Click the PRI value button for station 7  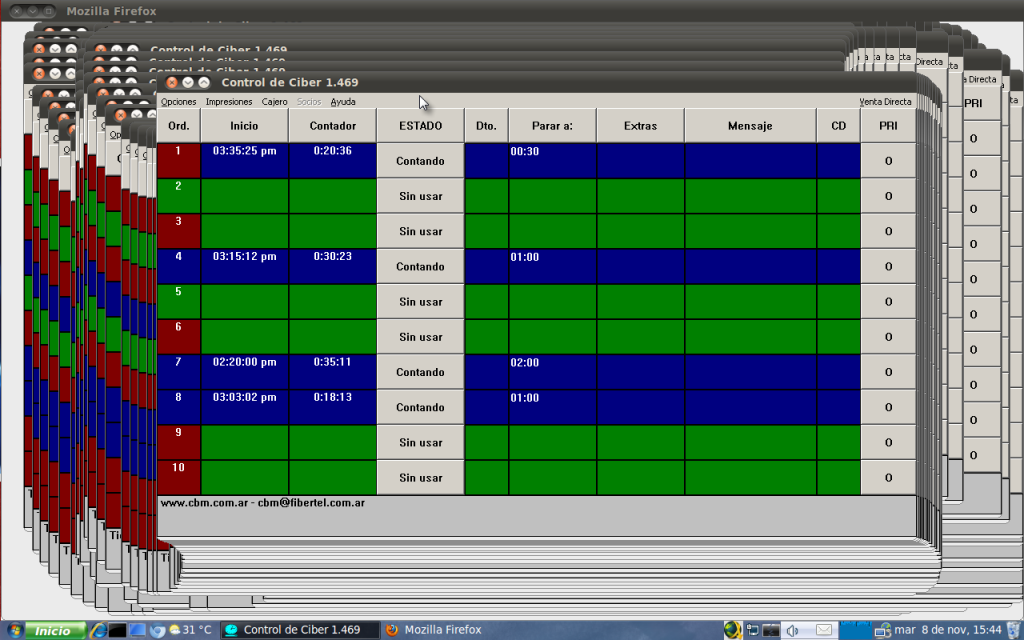888,372
